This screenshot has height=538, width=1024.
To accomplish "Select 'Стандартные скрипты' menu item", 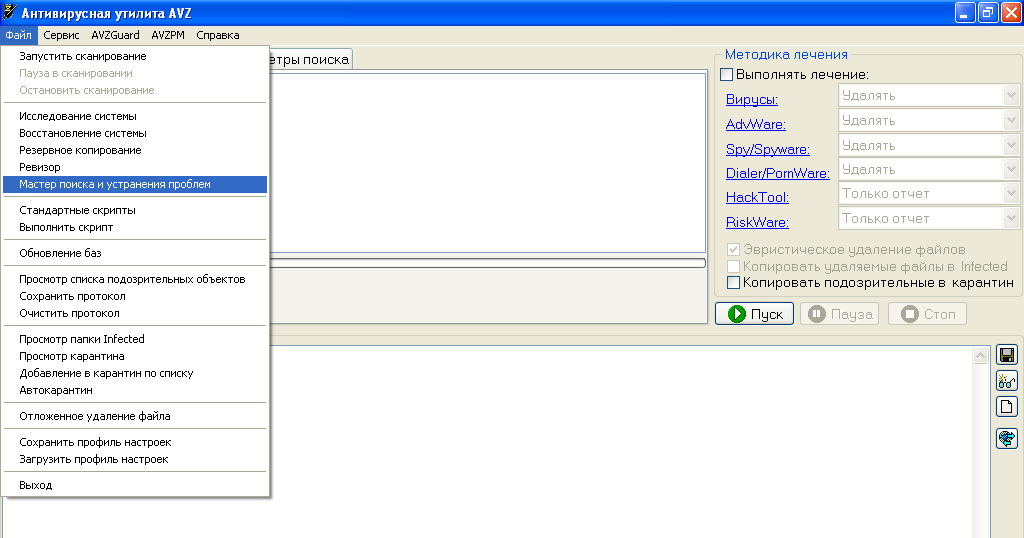I will 135,210.
